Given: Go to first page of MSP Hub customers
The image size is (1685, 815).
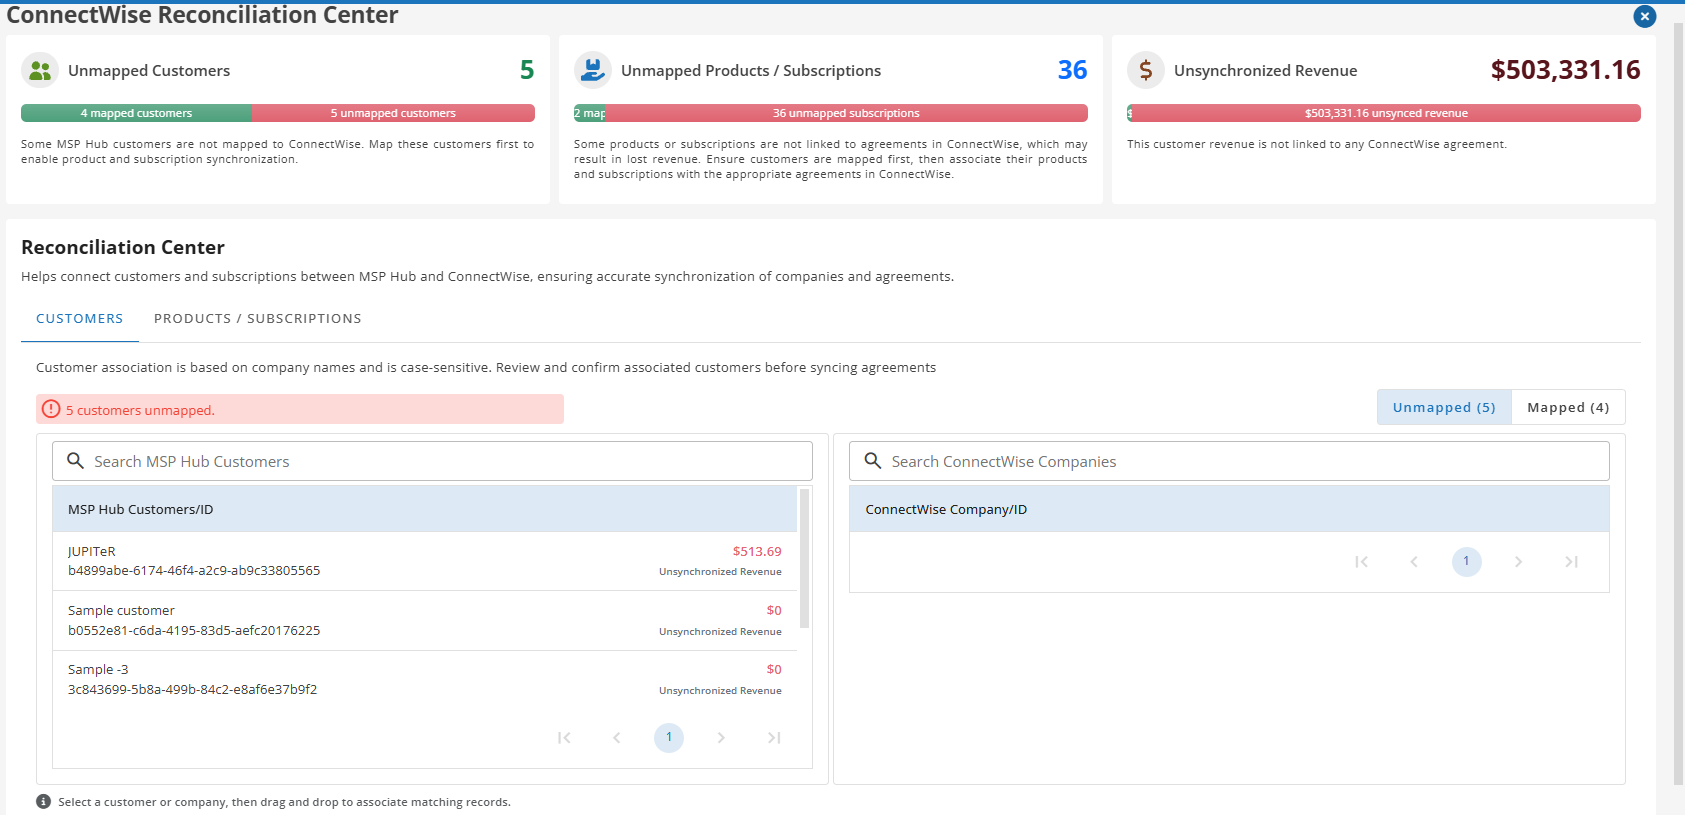Looking at the screenshot, I should point(564,738).
